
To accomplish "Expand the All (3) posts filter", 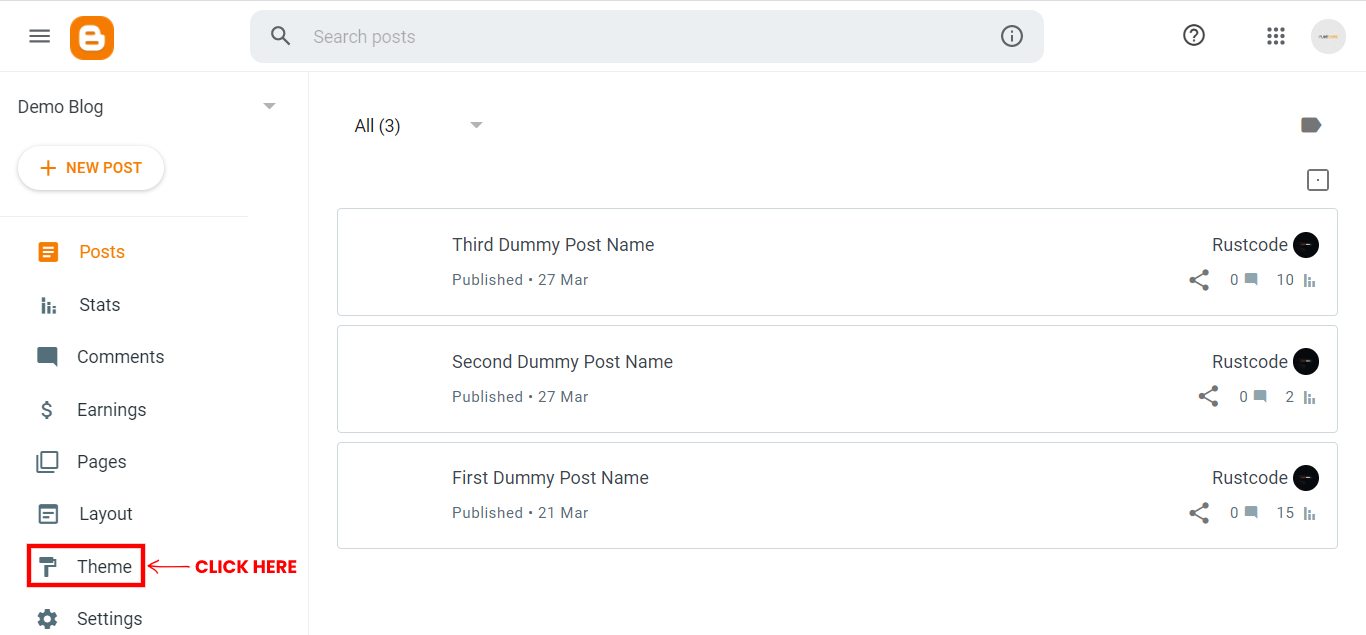I will (x=477, y=124).
